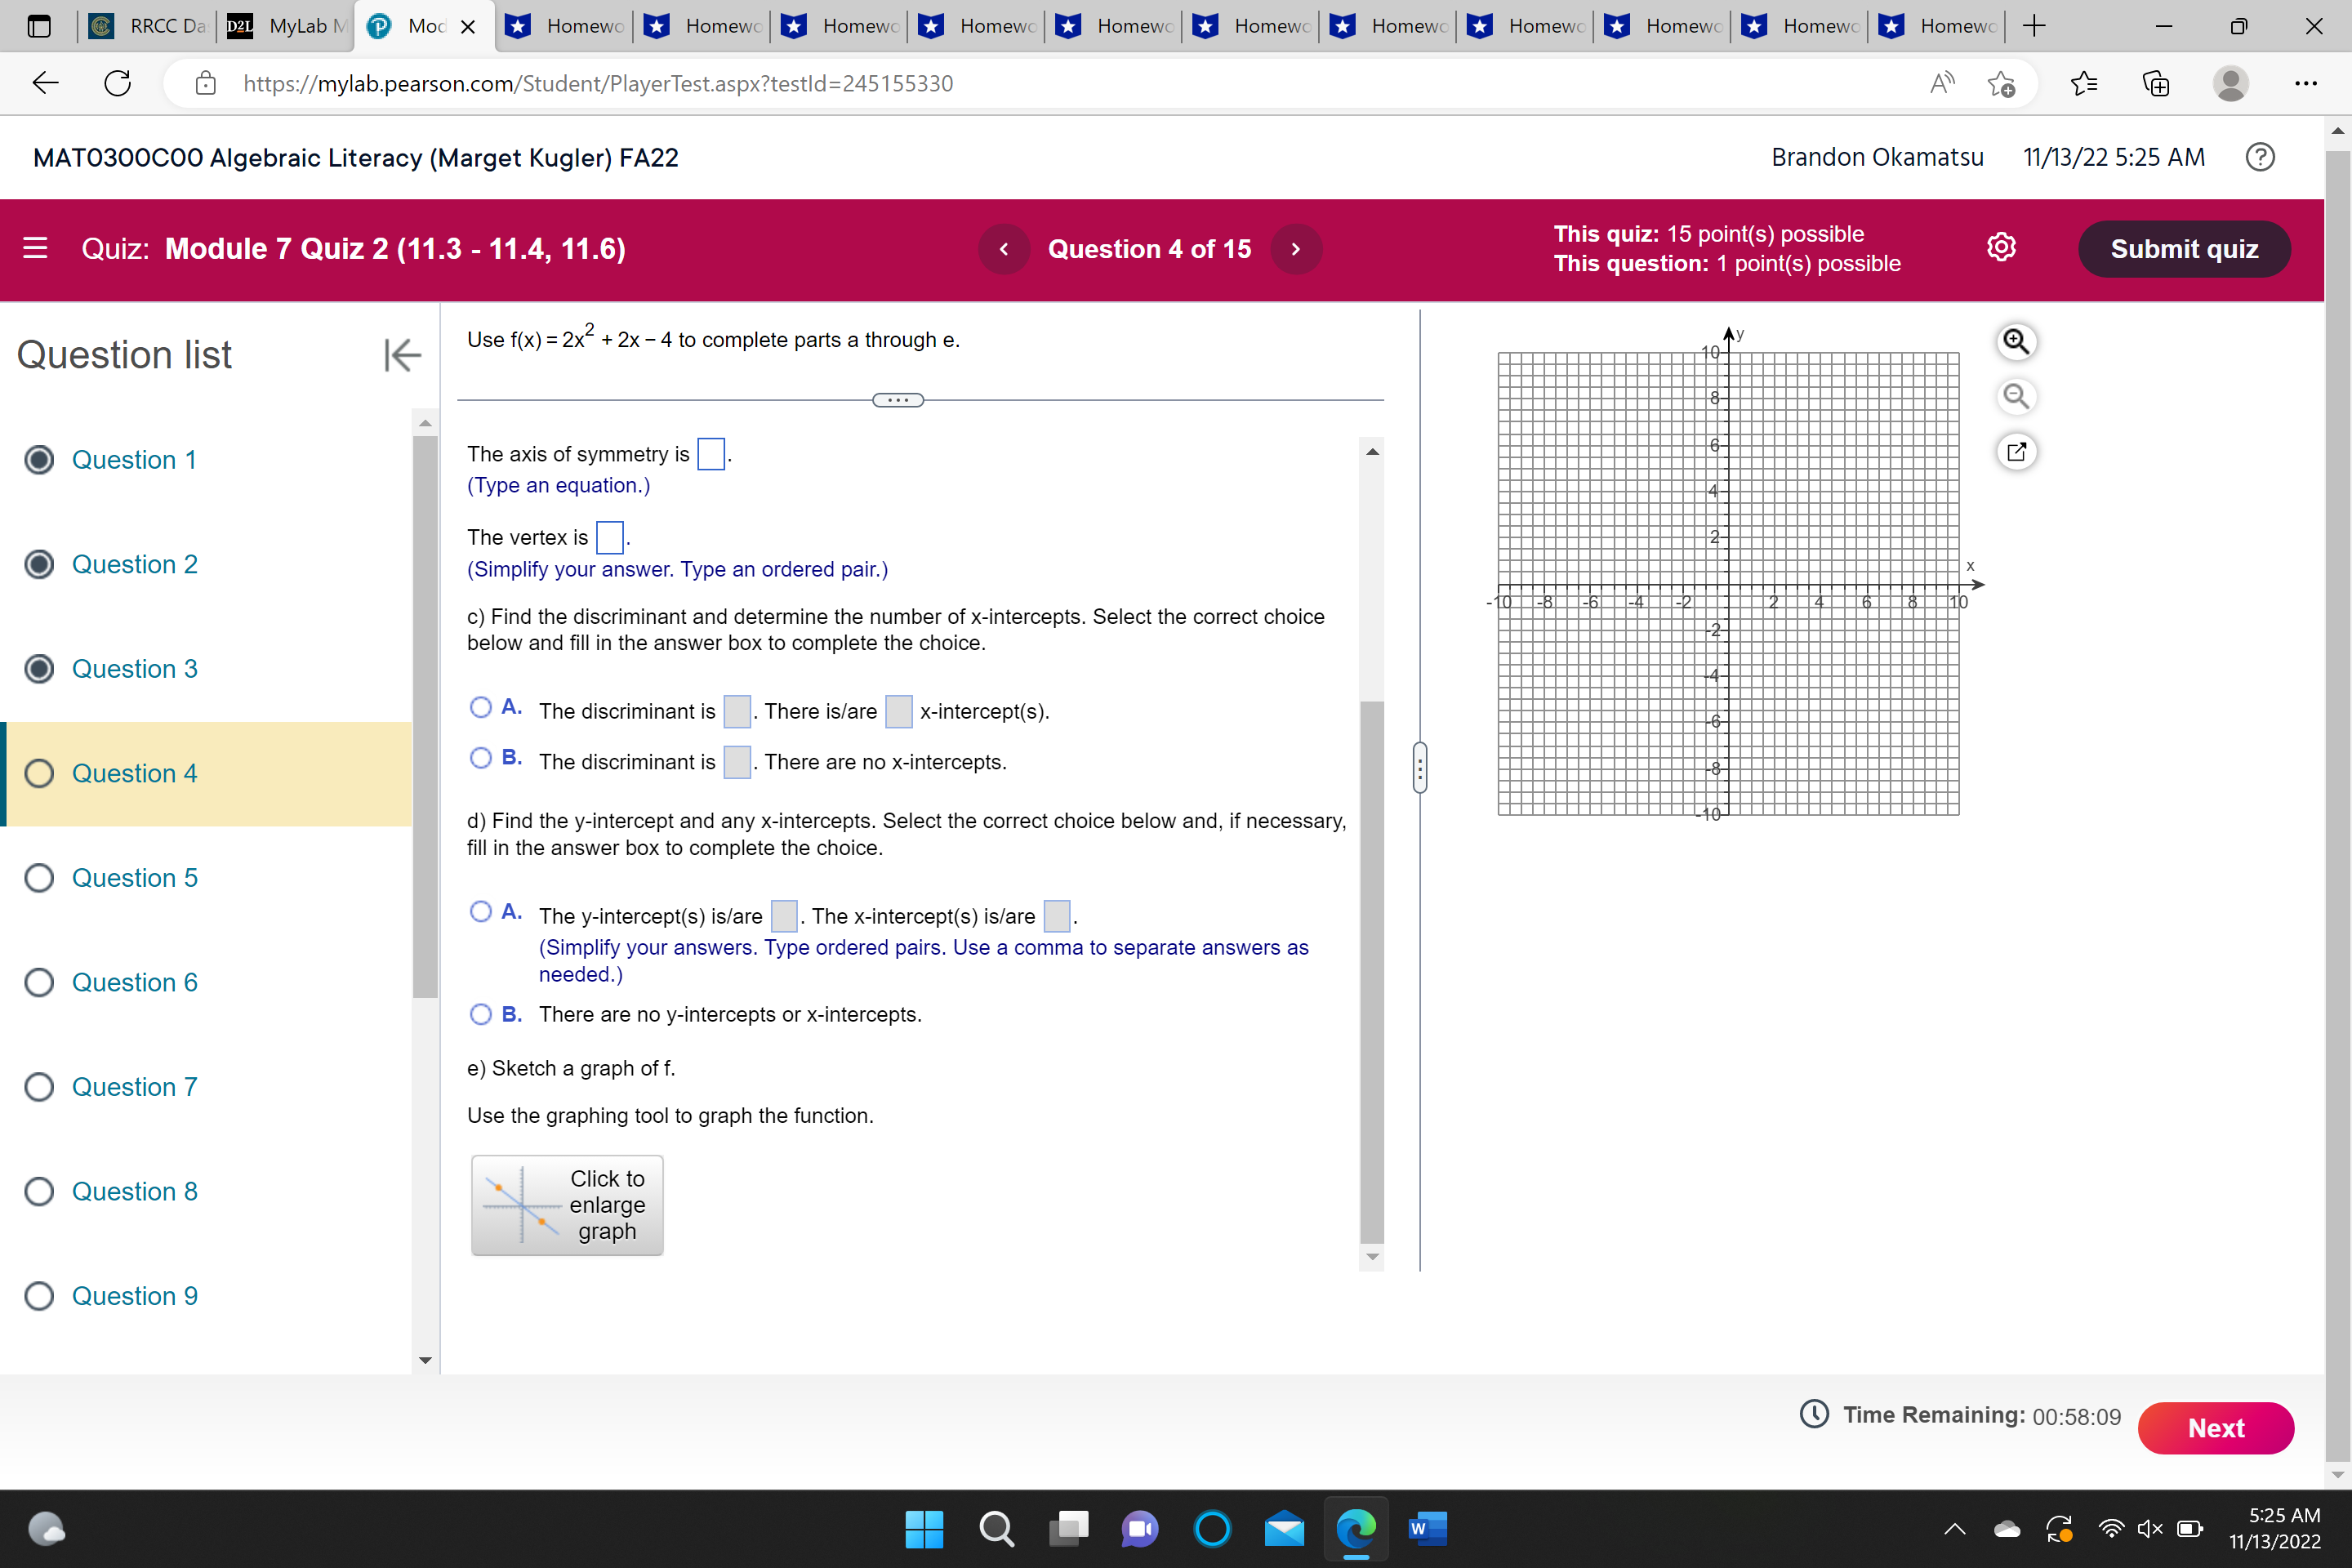The height and width of the screenshot is (1568, 2352).
Task: Click the Next button
Action: [x=2216, y=1428]
